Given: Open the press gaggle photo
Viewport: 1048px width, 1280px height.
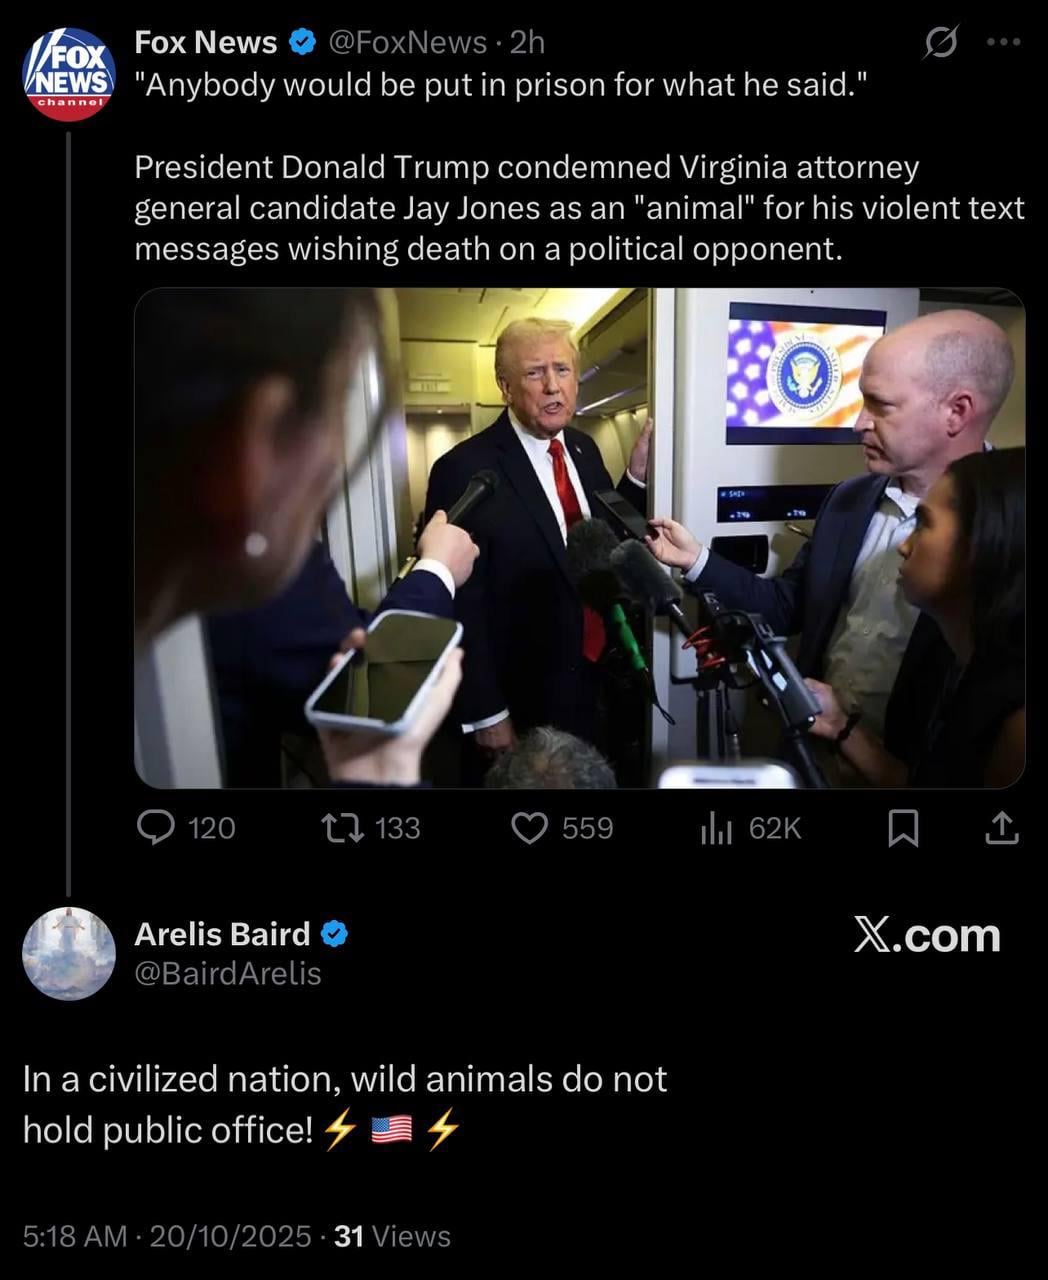Looking at the screenshot, I should 579,538.
